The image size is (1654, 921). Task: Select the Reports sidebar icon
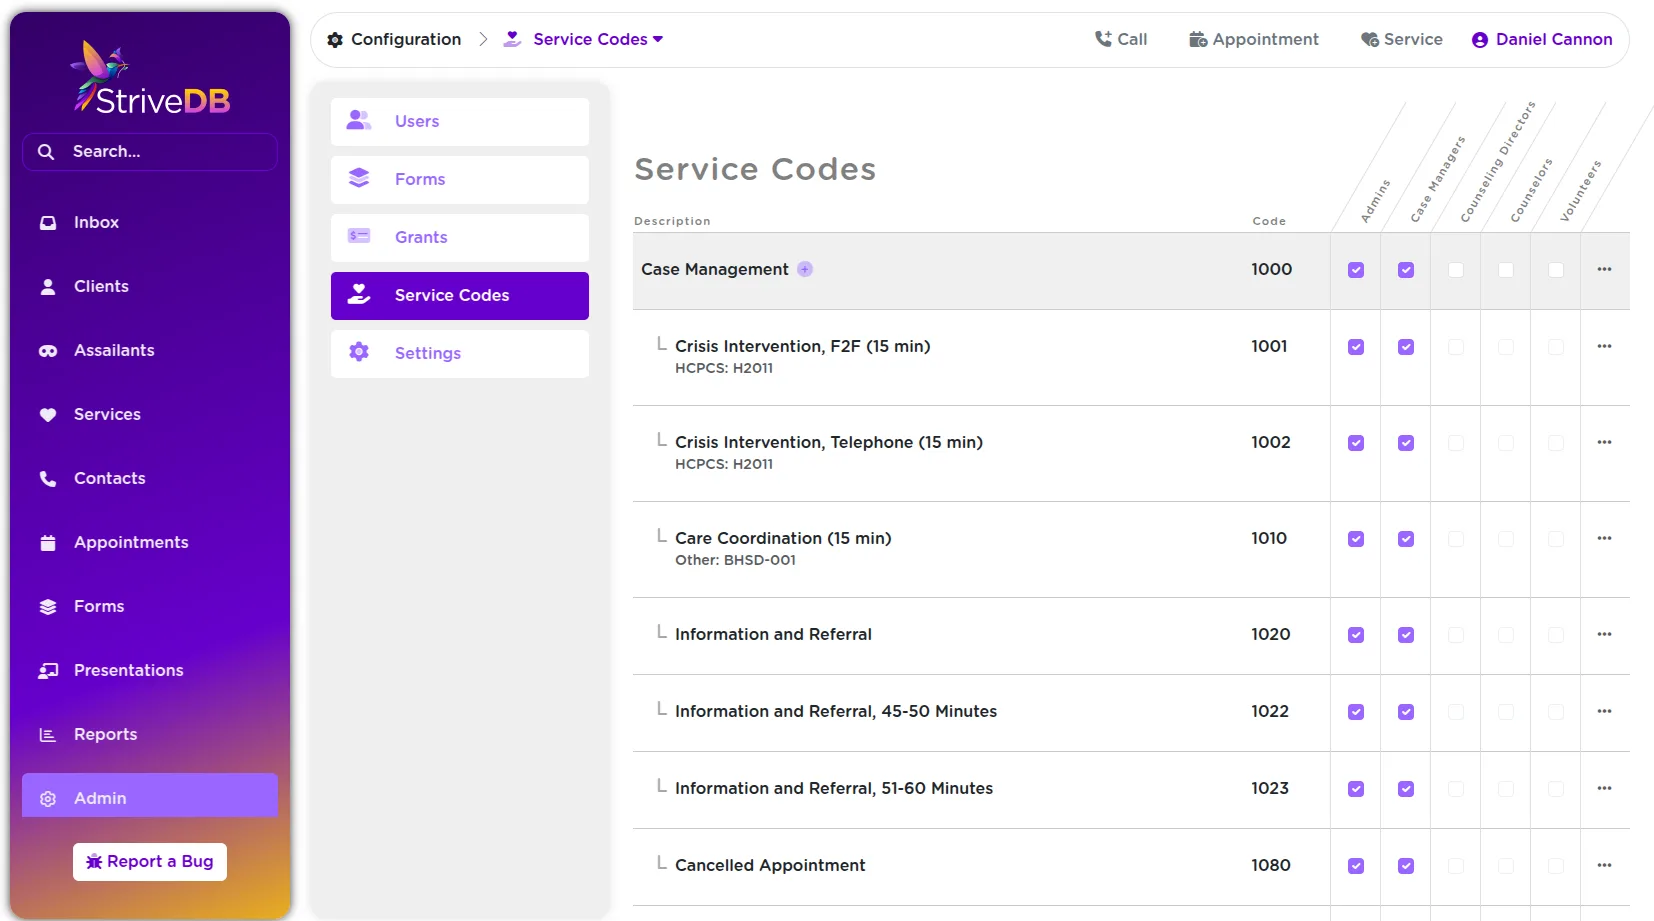(x=47, y=734)
